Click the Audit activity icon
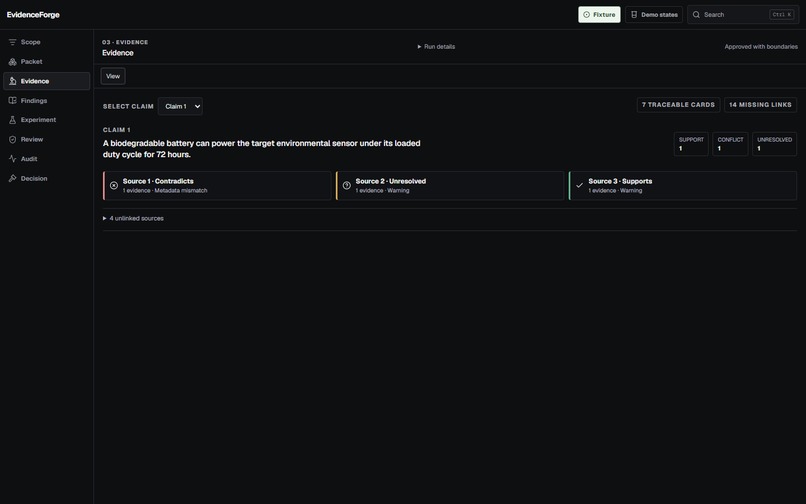This screenshot has height=504, width=806. pyautogui.click(x=12, y=159)
